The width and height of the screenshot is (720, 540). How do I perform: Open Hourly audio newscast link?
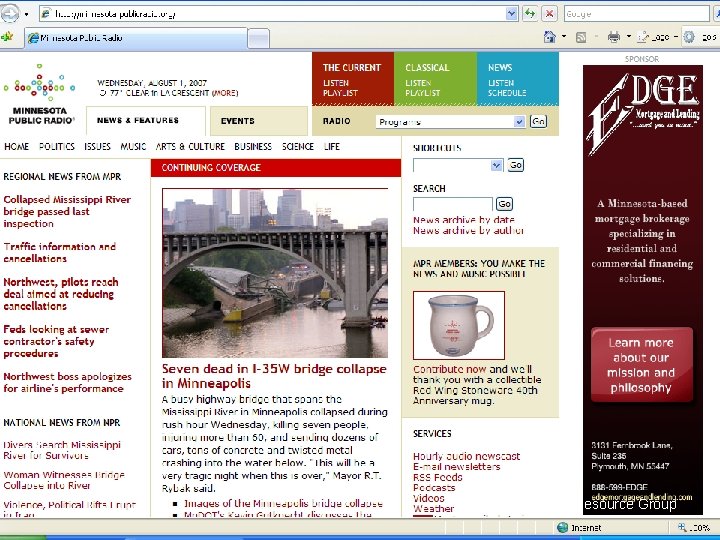pos(467,456)
